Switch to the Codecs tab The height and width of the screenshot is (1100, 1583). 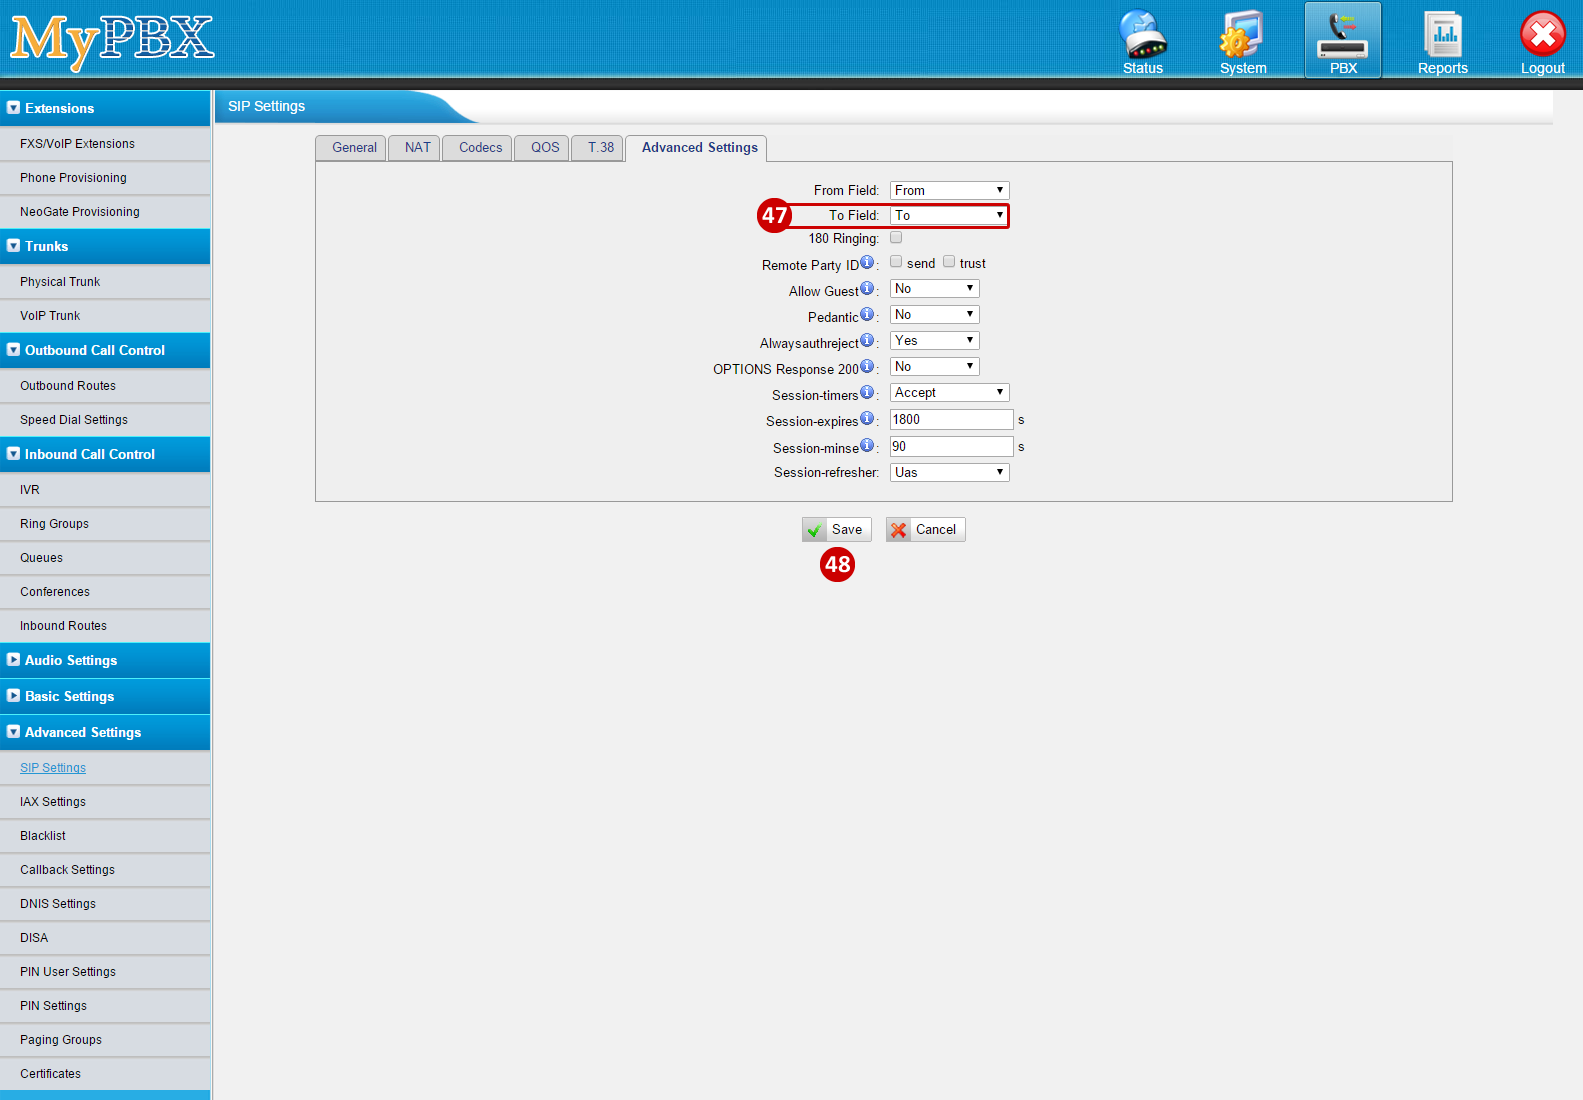(480, 148)
